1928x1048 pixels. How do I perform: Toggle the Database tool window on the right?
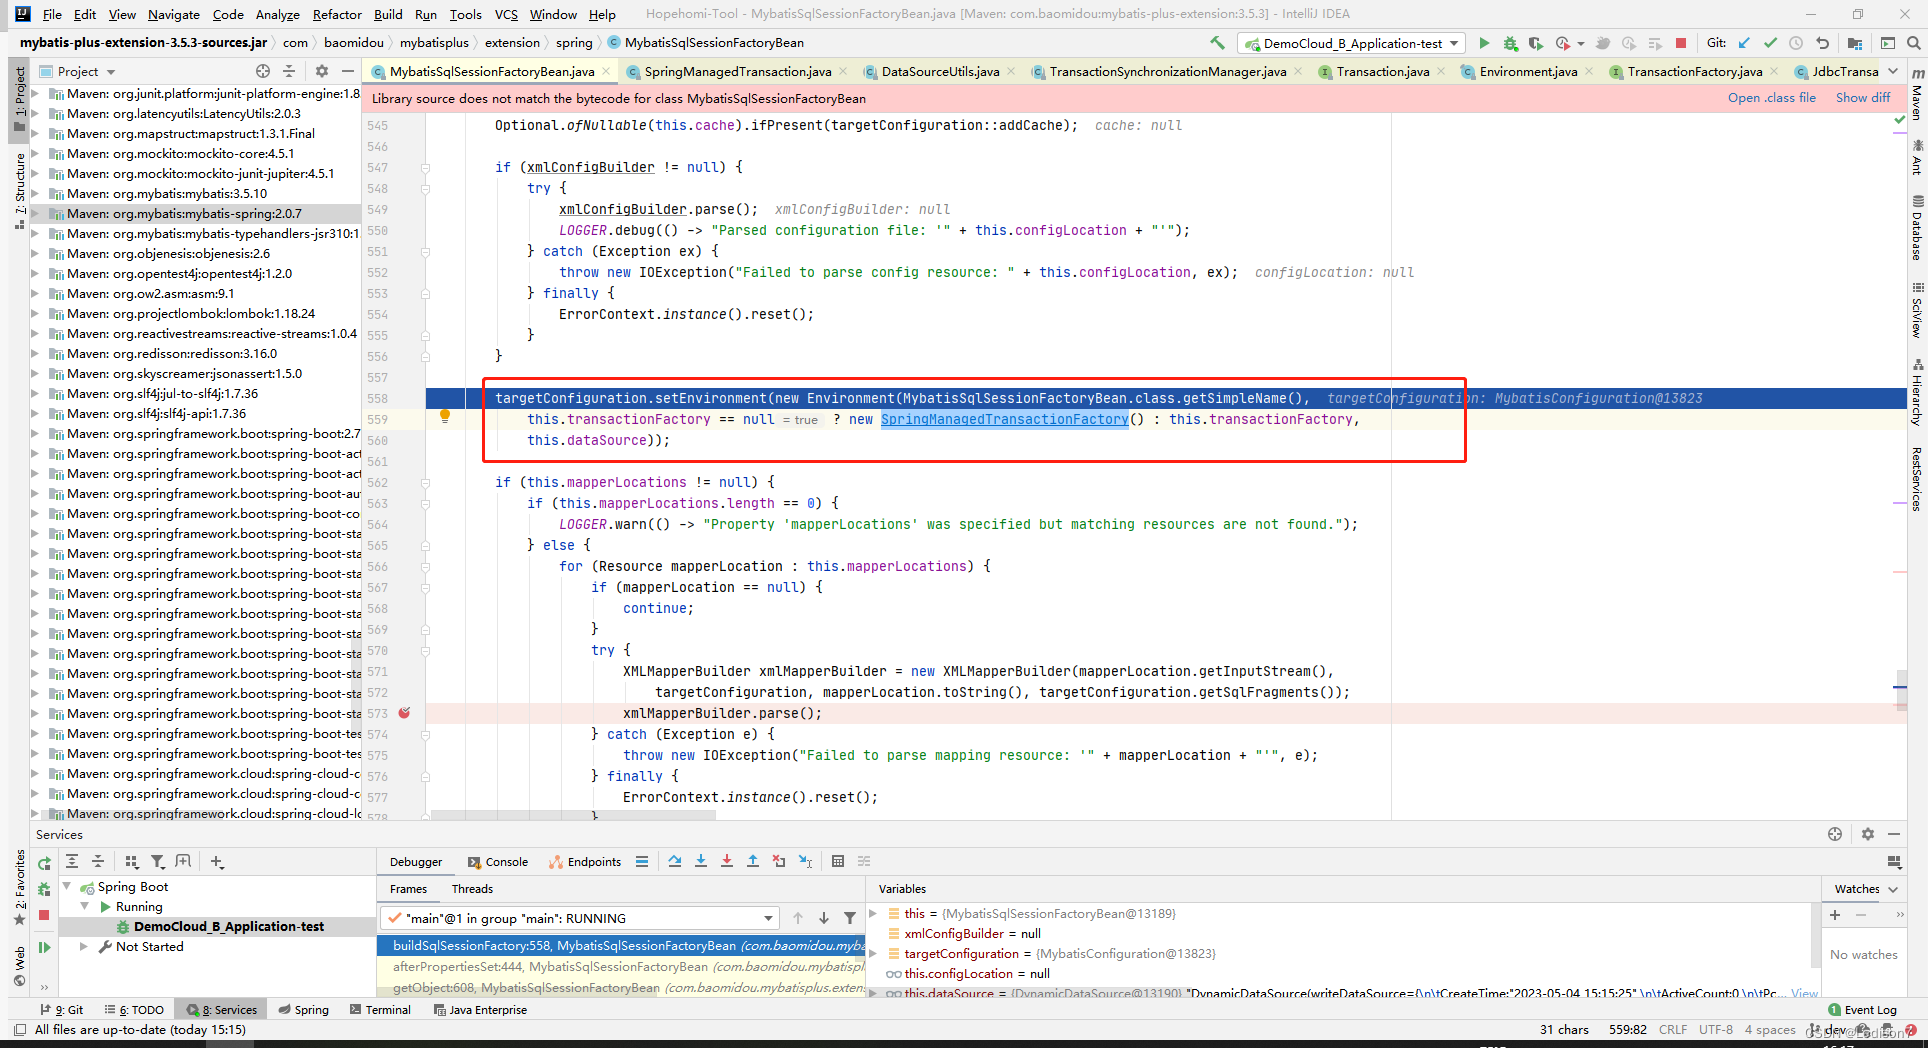1917,229
